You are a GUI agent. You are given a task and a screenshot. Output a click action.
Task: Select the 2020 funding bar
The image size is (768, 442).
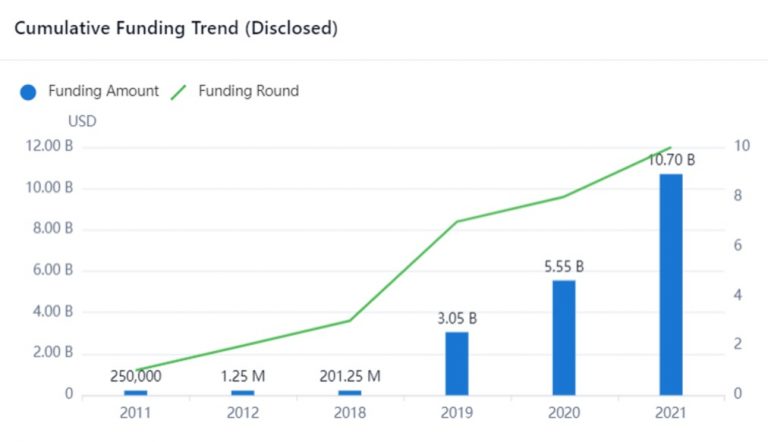click(x=564, y=337)
